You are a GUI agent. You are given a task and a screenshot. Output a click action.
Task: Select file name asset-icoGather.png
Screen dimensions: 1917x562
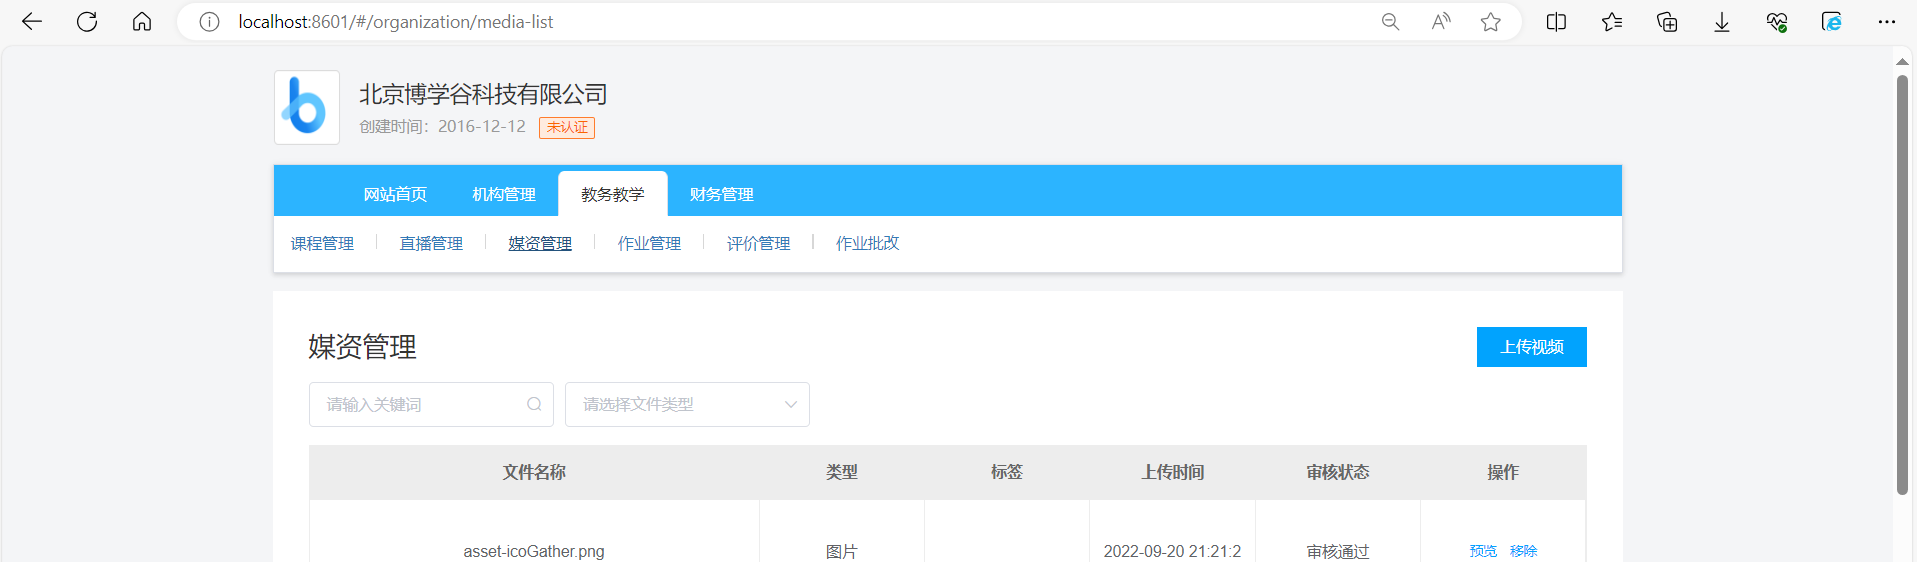pyautogui.click(x=534, y=551)
